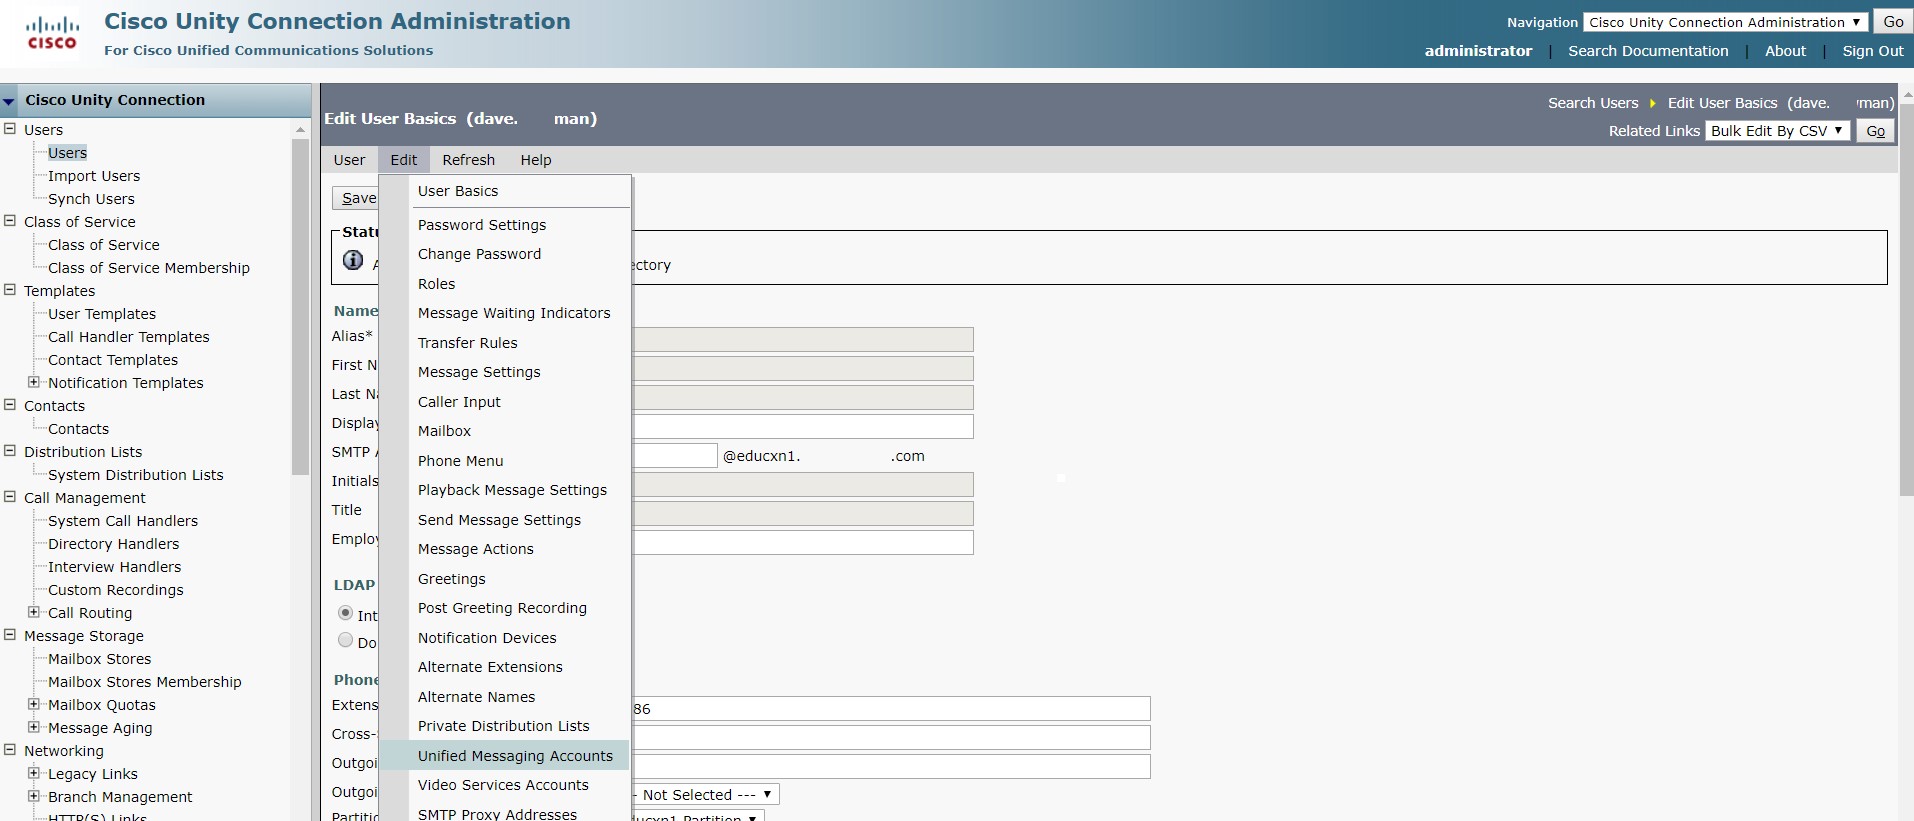Open System Distribution Lists in sidebar
The height and width of the screenshot is (821, 1914).
(136, 475)
